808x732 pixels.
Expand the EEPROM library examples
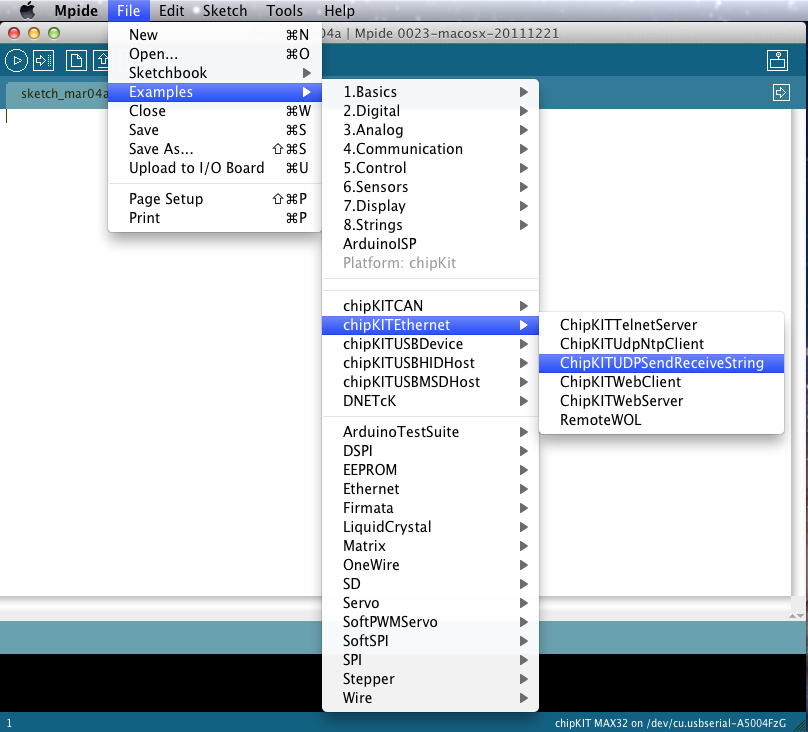click(x=430, y=470)
